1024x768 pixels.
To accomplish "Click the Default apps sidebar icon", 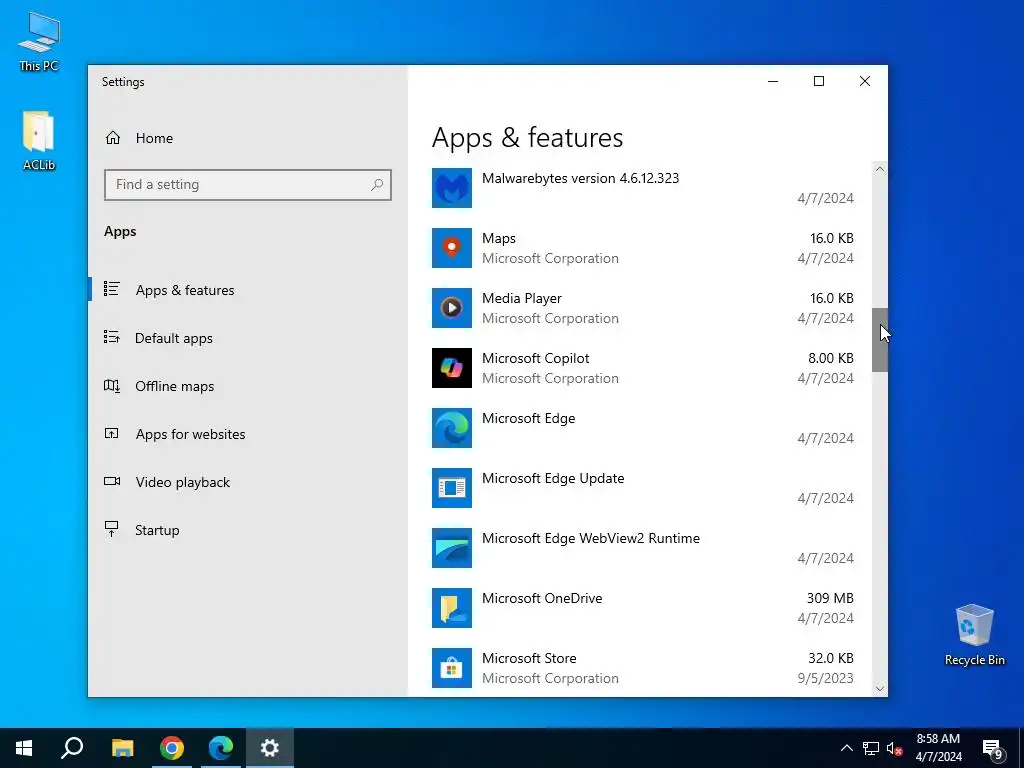I will pyautogui.click(x=112, y=337).
